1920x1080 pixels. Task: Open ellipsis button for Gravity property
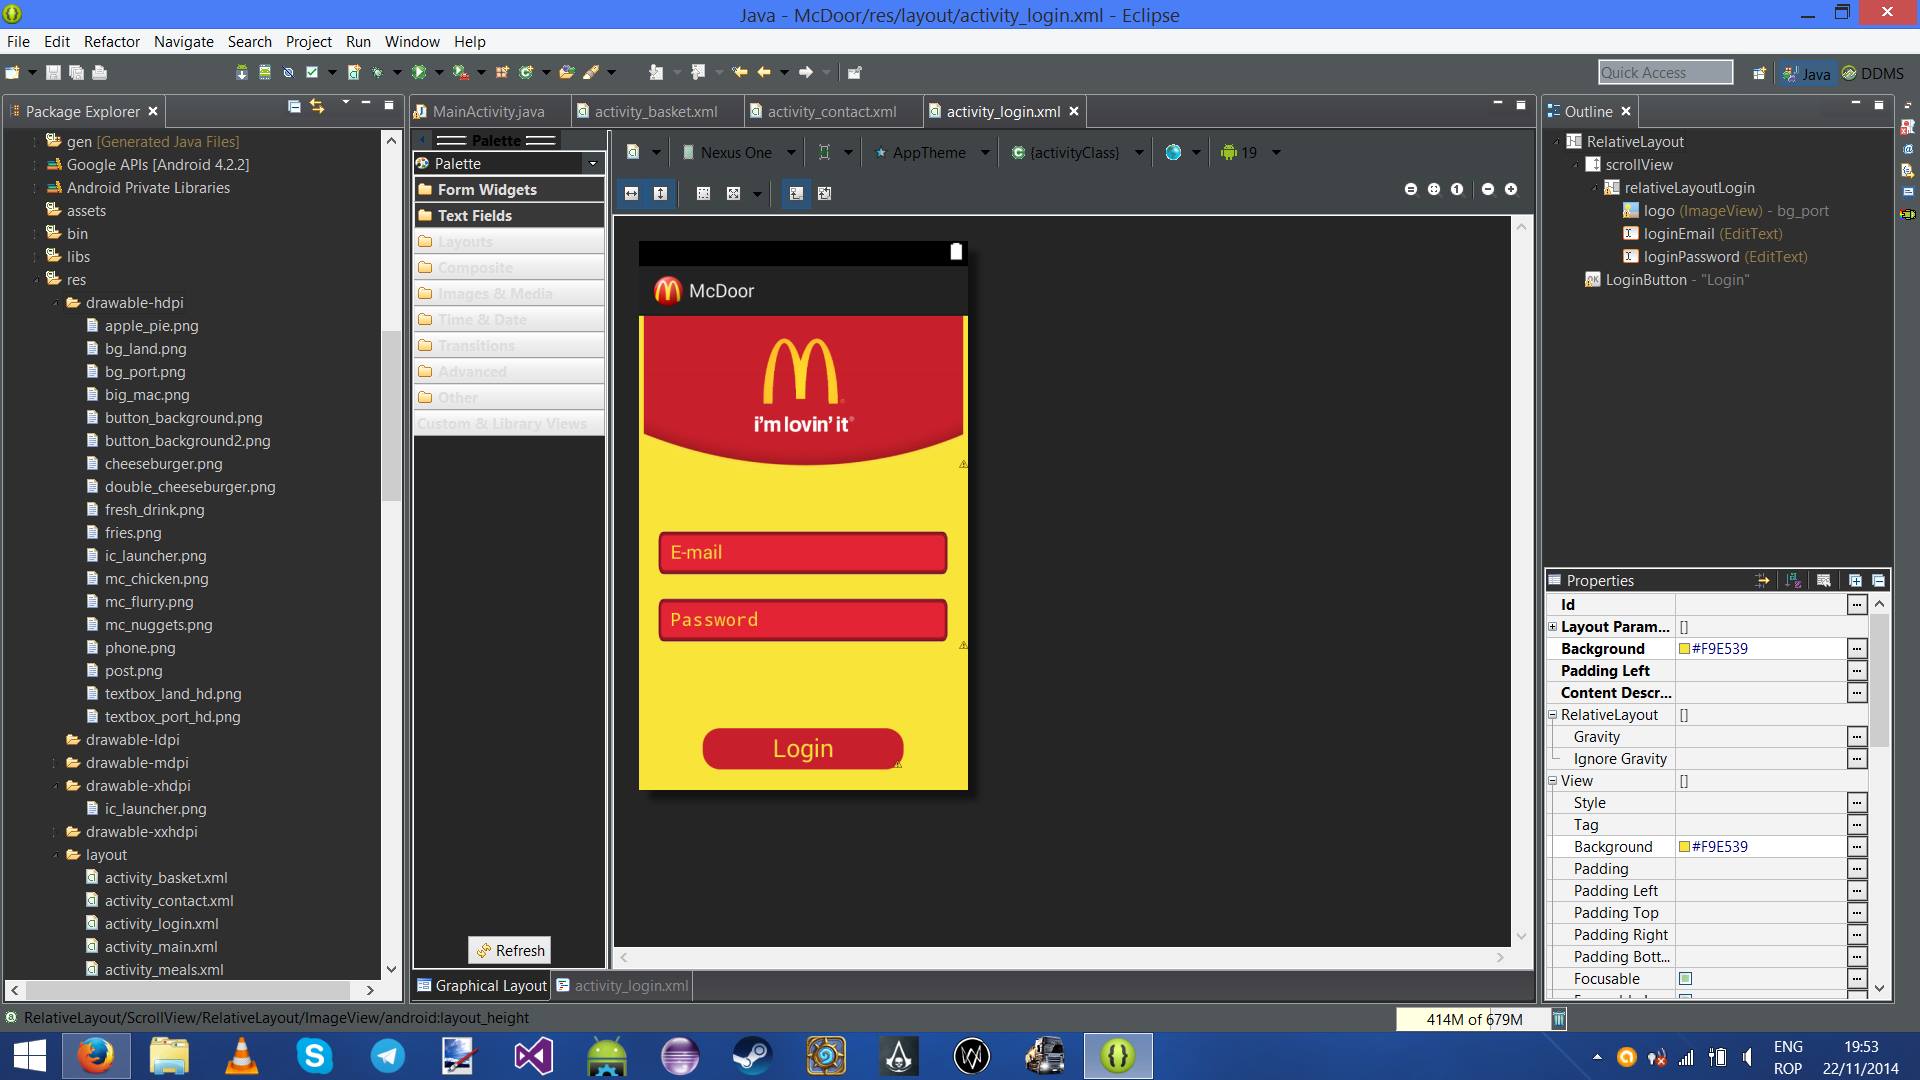1856,737
